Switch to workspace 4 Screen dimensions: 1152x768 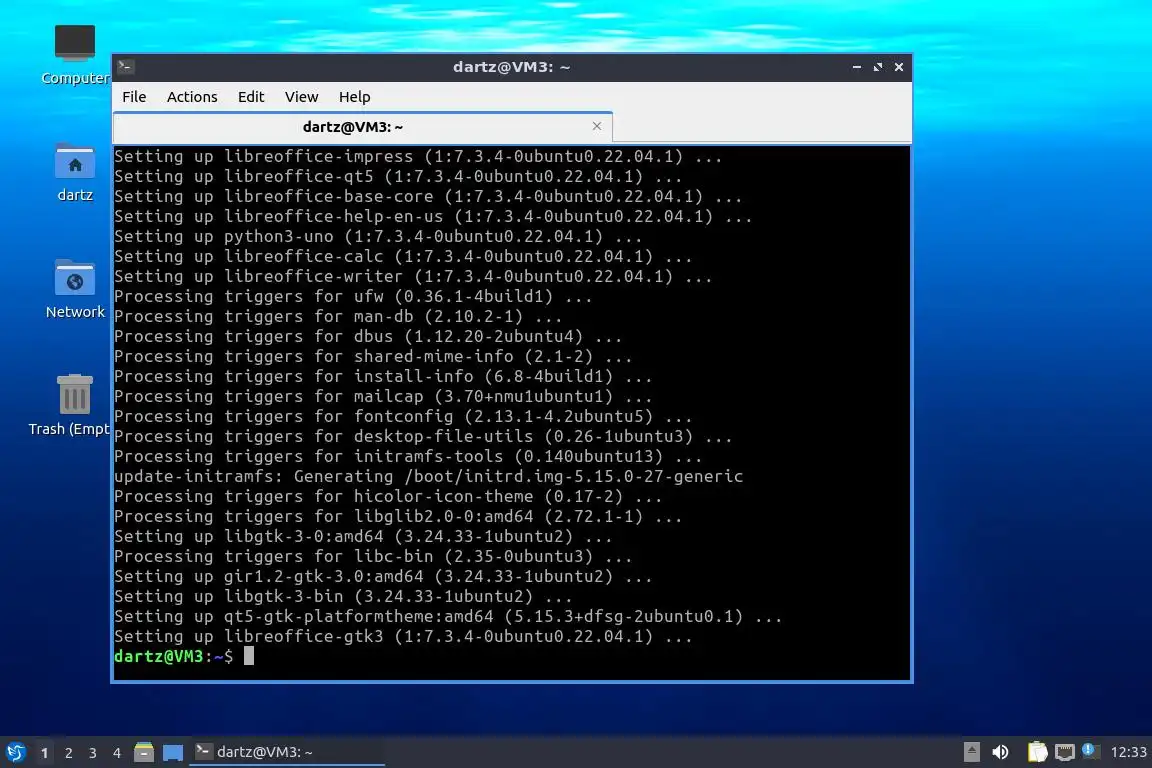pyautogui.click(x=117, y=753)
